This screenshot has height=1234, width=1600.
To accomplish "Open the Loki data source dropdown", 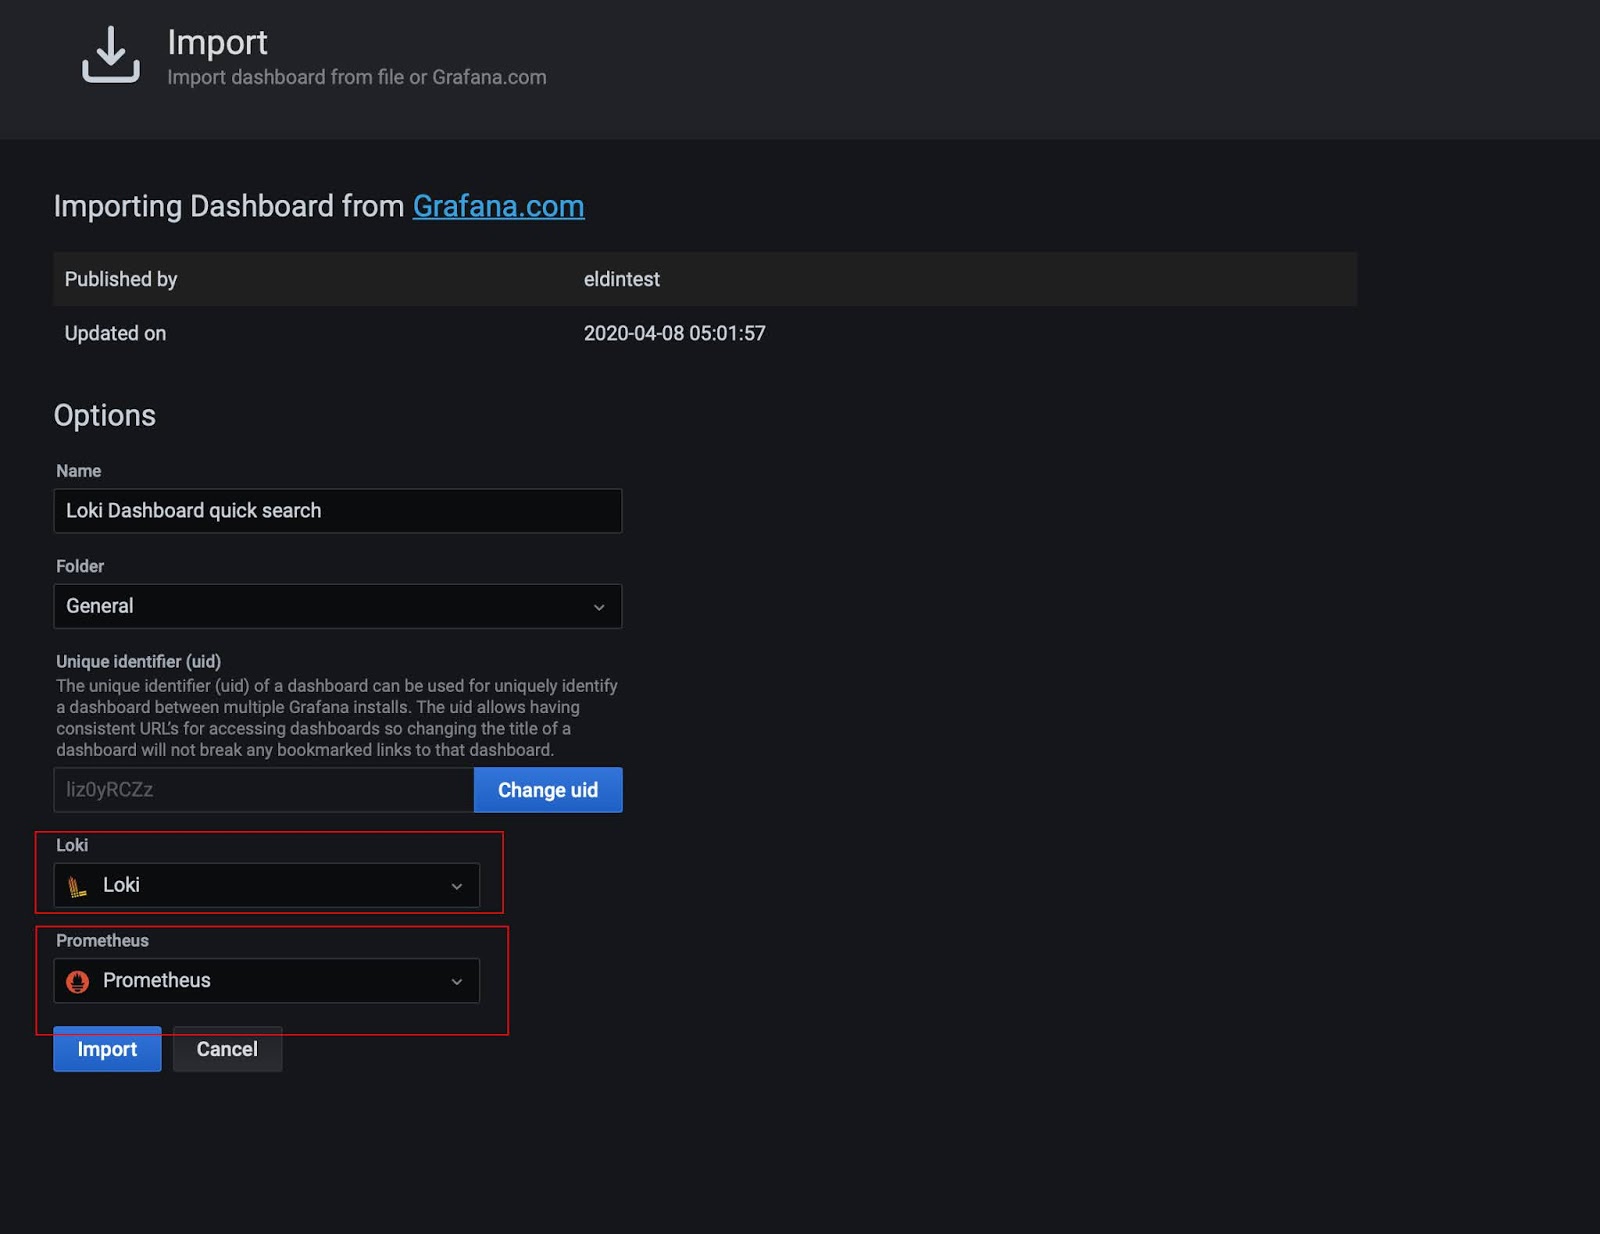I will 267,885.
